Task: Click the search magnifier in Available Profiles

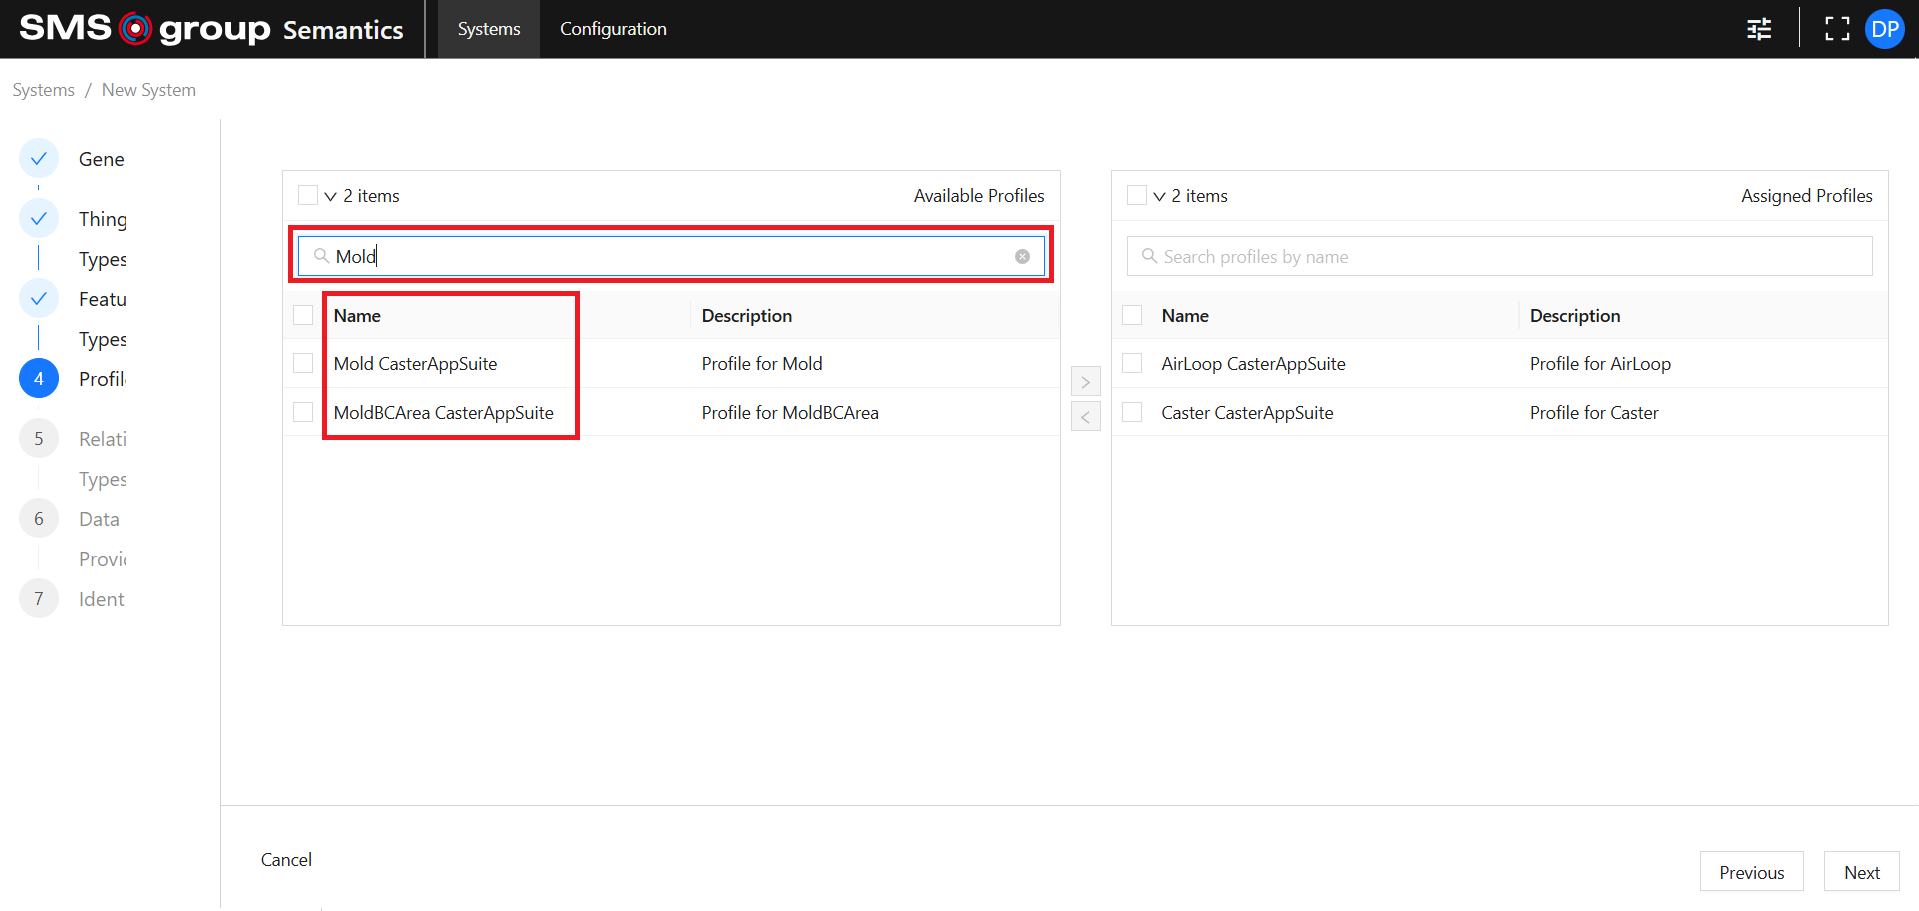Action: 321,256
